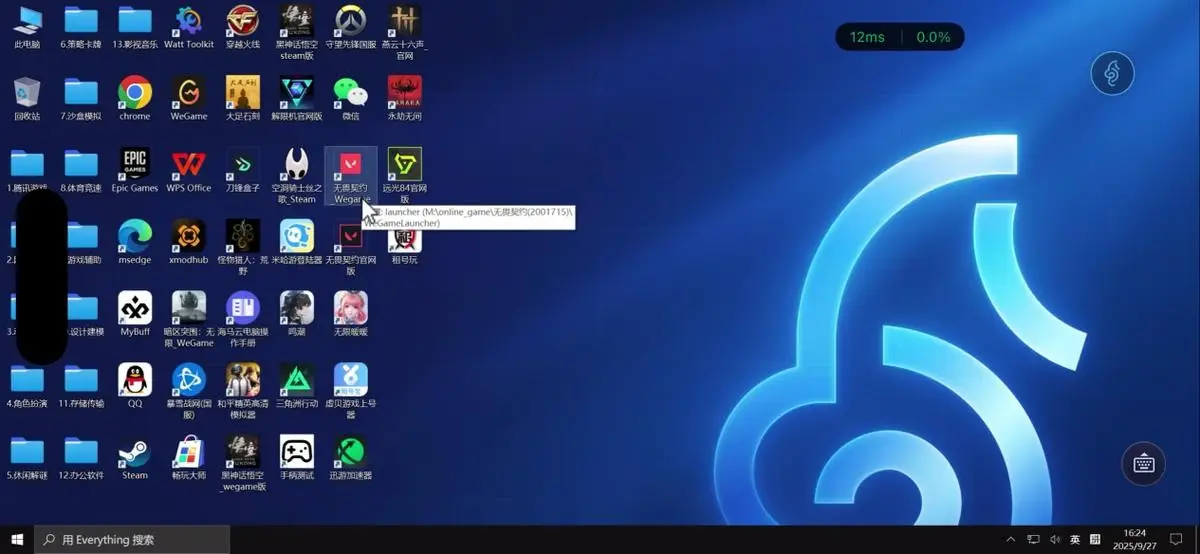Open the floating virtual keyboard button

coord(1144,464)
